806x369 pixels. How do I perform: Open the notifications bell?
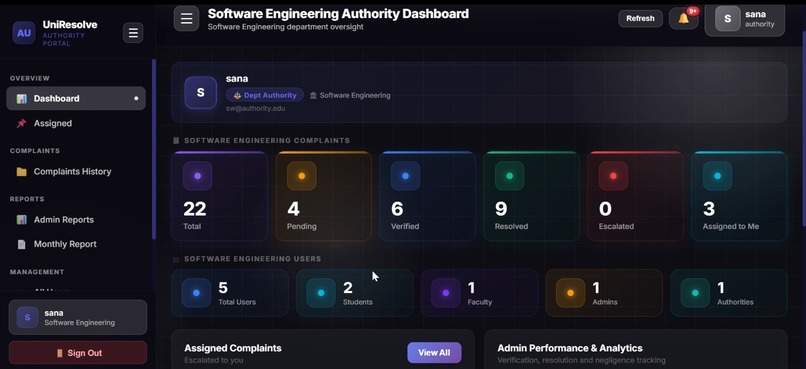coord(684,19)
